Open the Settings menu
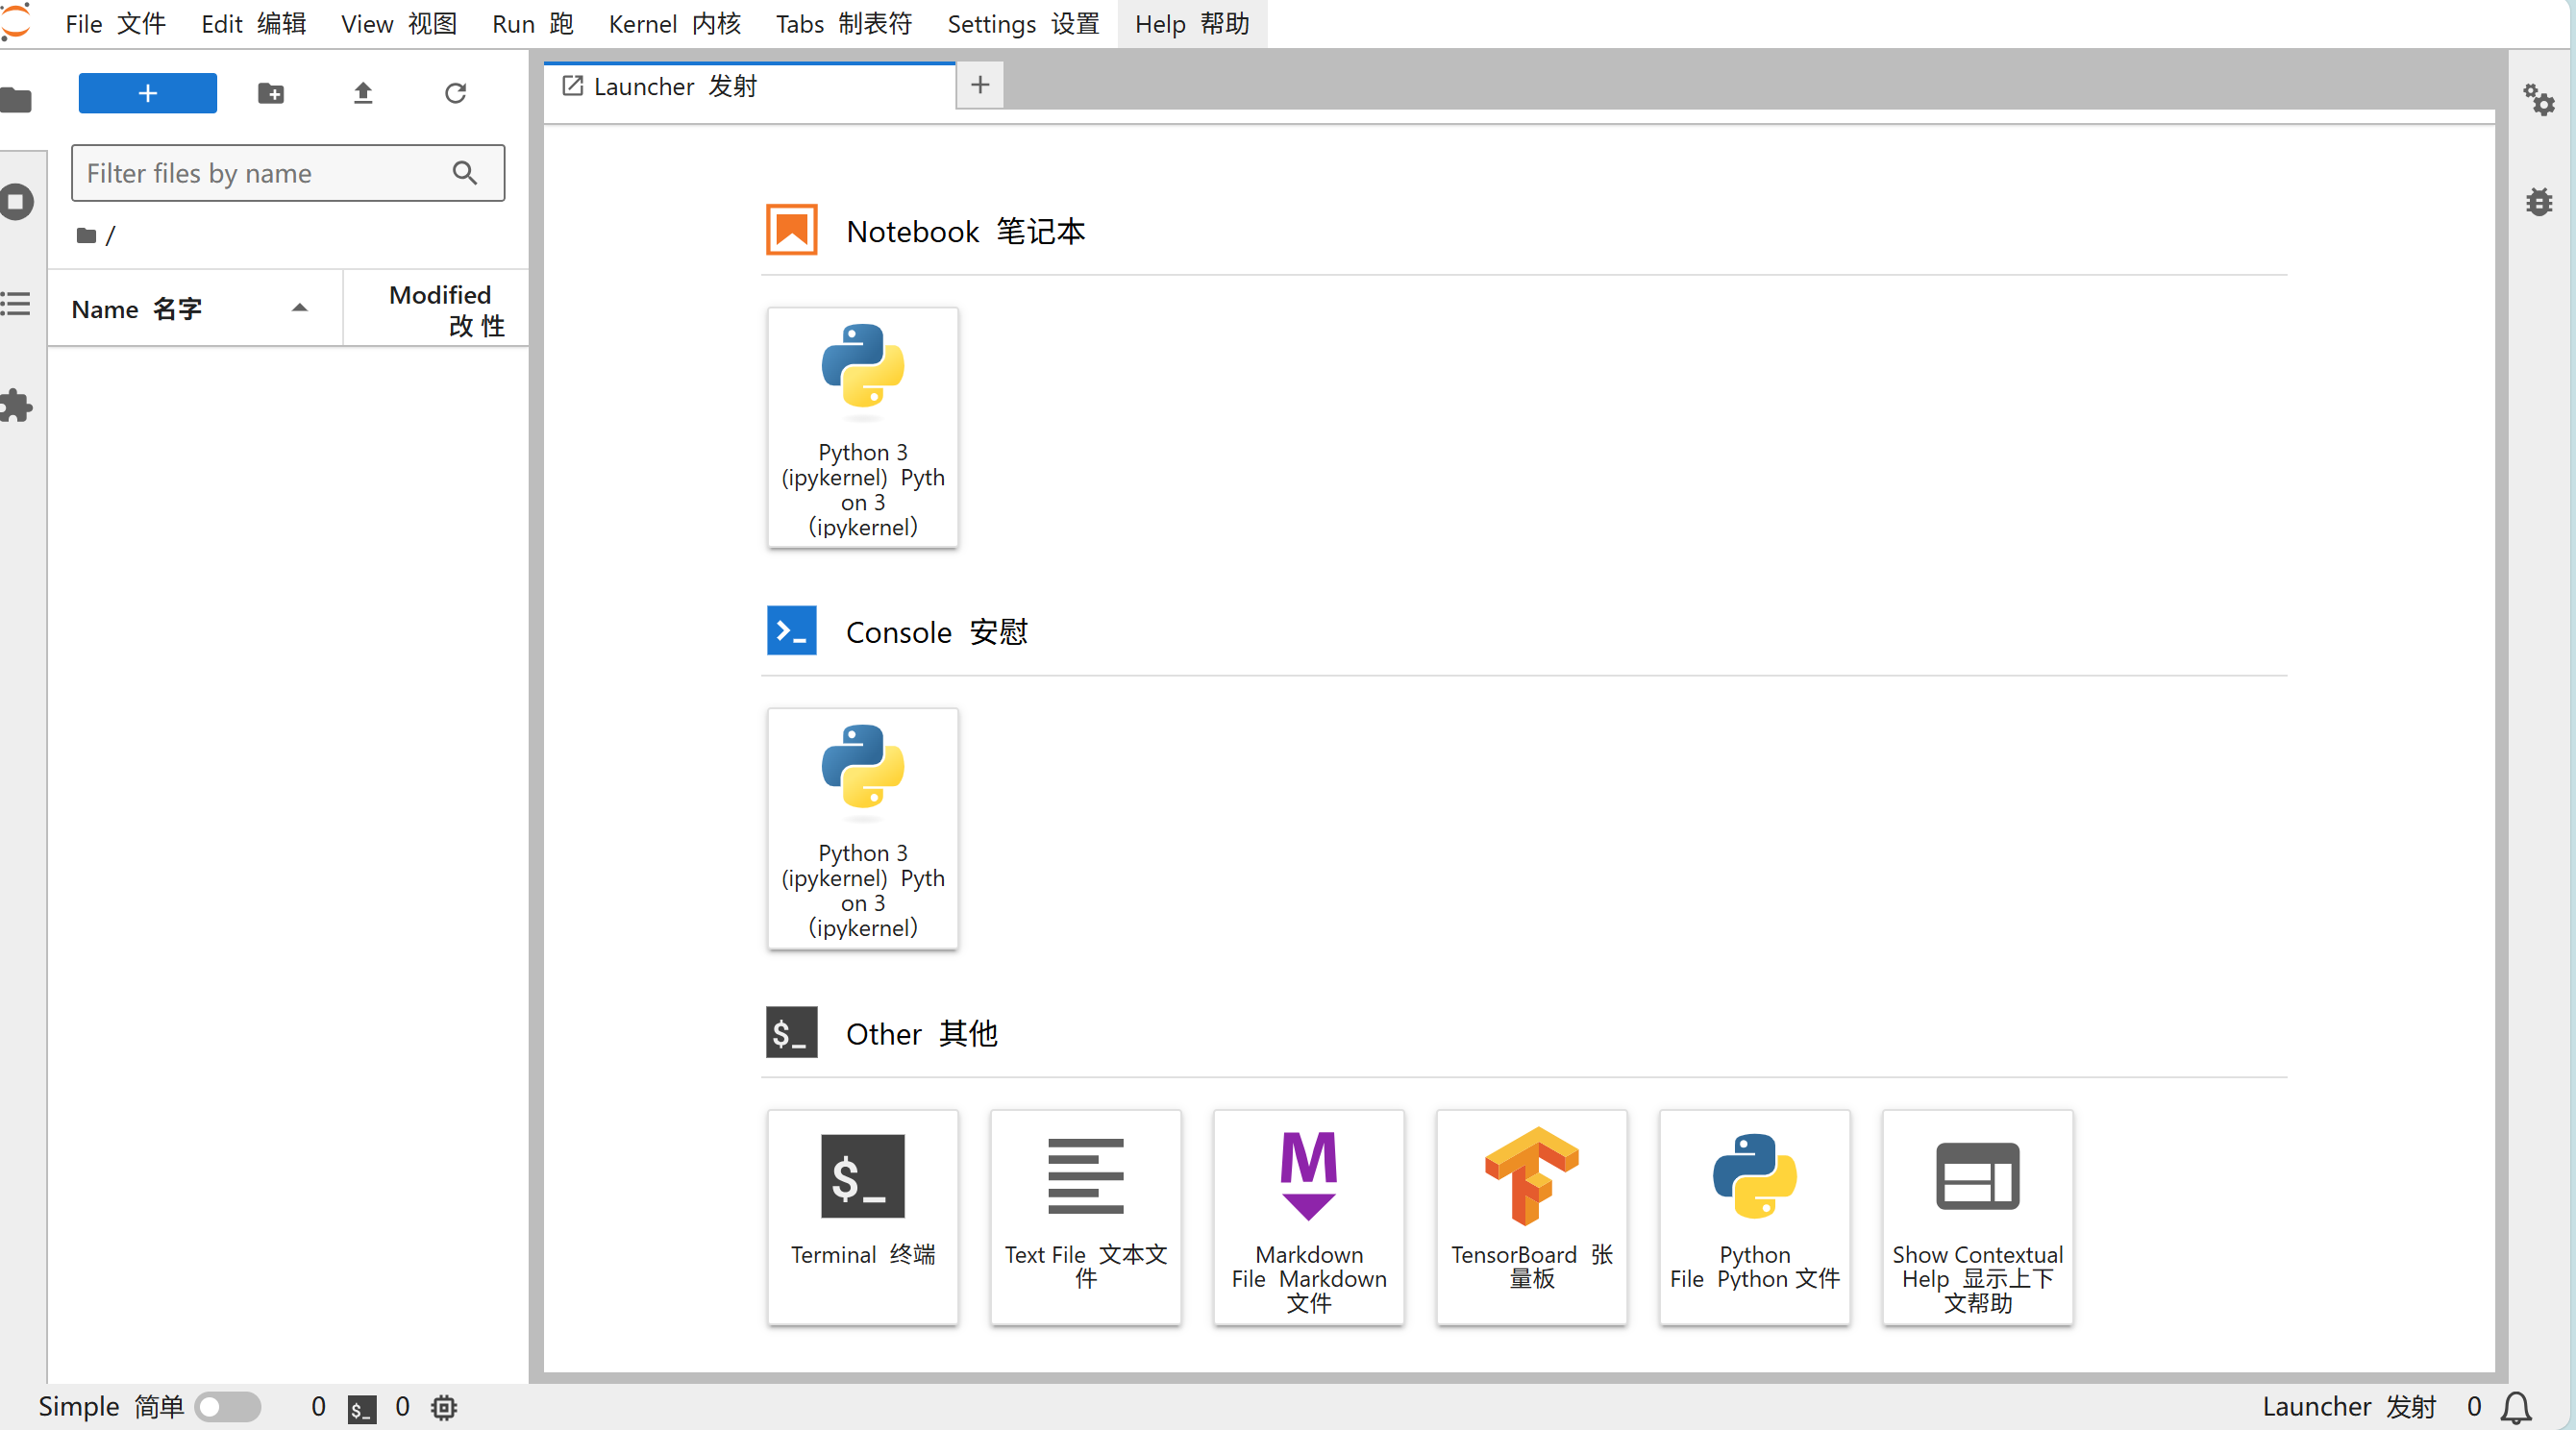The height and width of the screenshot is (1430, 2576). pos(1023,24)
